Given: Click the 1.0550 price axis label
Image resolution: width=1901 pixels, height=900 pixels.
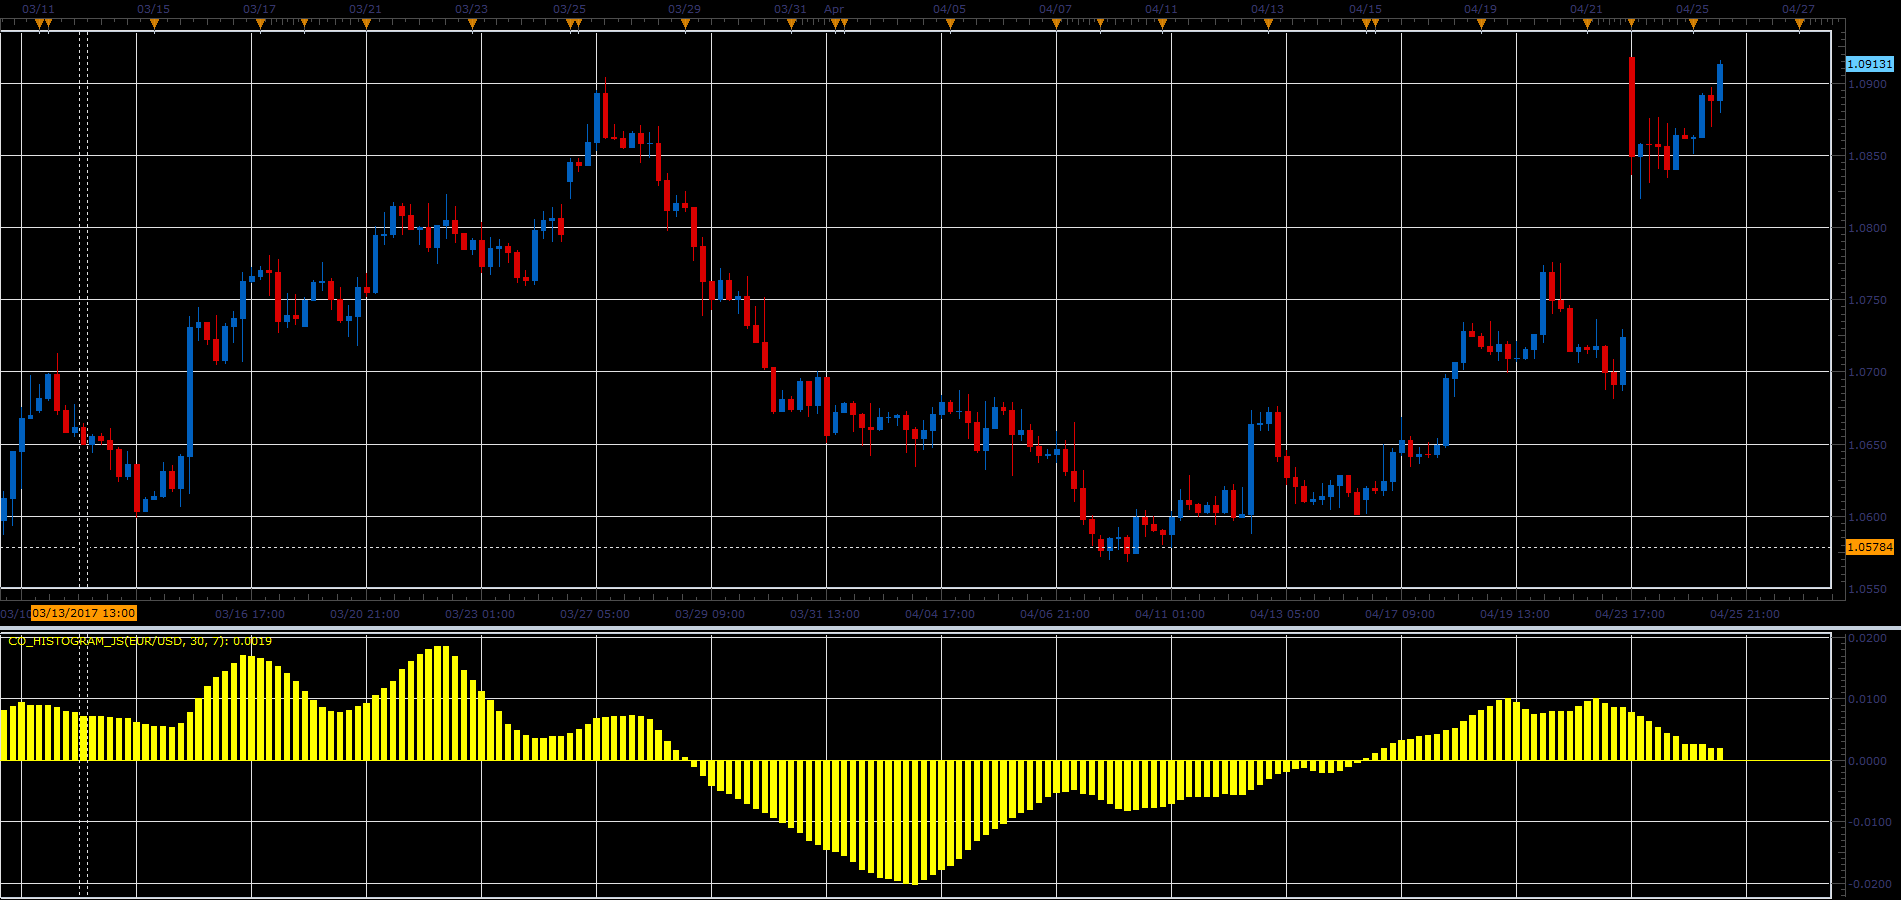Looking at the screenshot, I should (x=1867, y=589).
